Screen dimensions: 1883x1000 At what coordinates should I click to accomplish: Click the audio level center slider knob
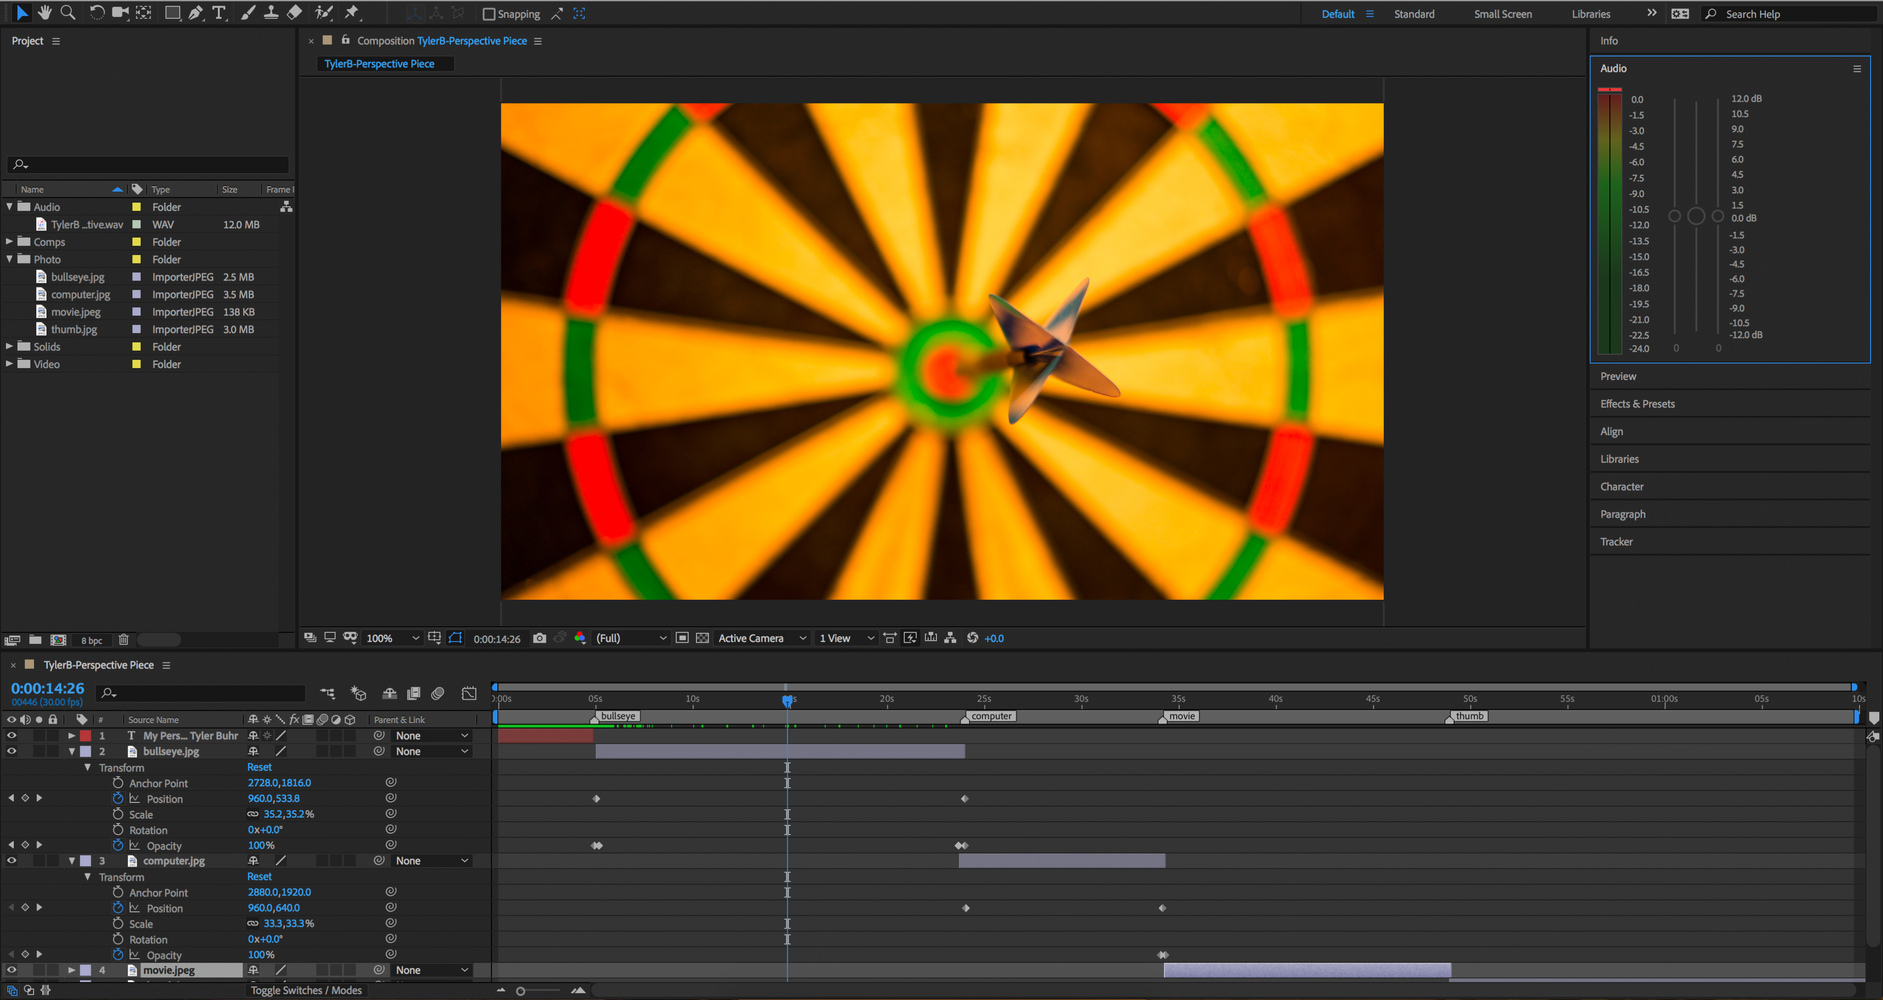[x=1696, y=216]
